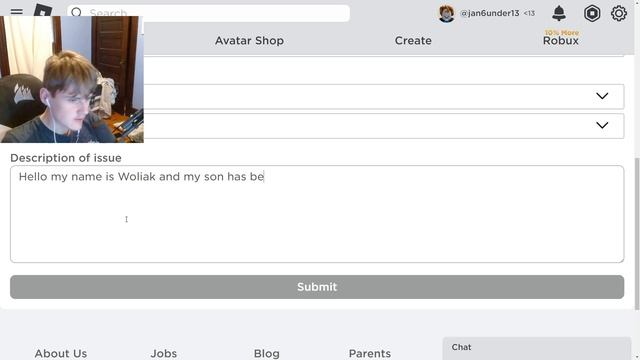This screenshot has height=360, width=640.
Task: Open the Blog footer link
Action: pos(267,353)
